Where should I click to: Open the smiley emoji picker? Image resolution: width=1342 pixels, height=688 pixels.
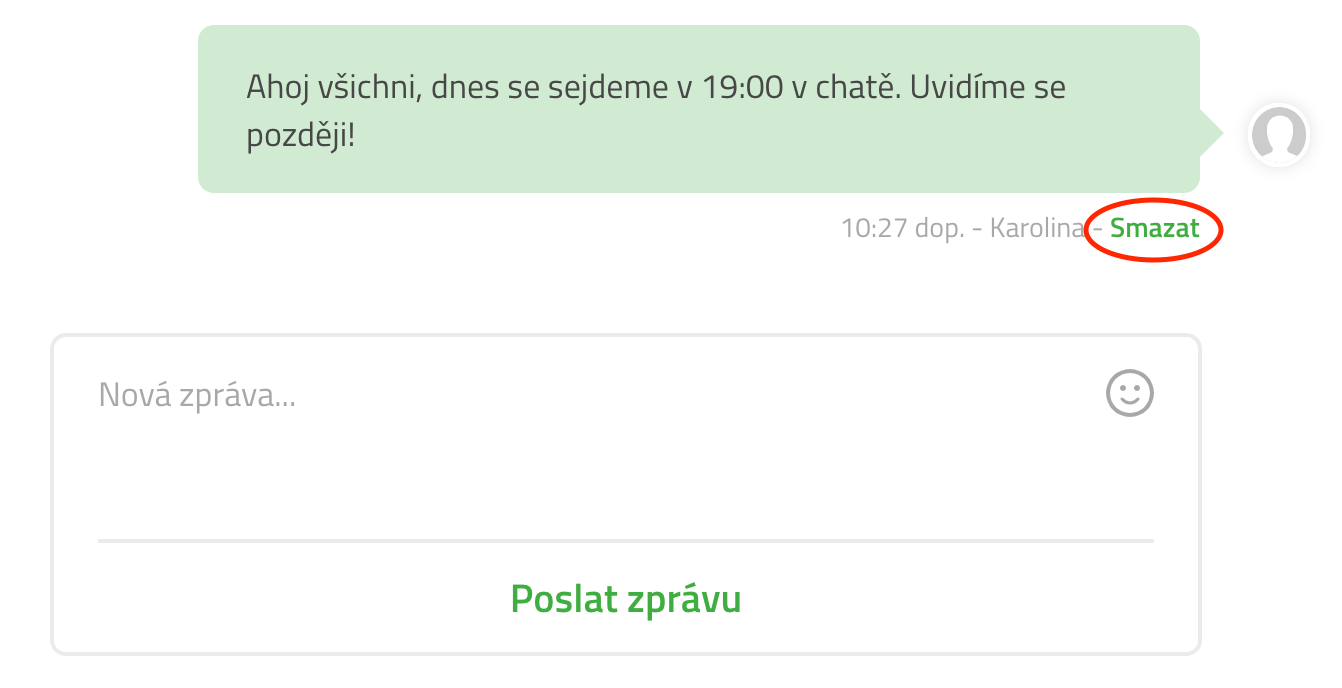coord(1130,393)
